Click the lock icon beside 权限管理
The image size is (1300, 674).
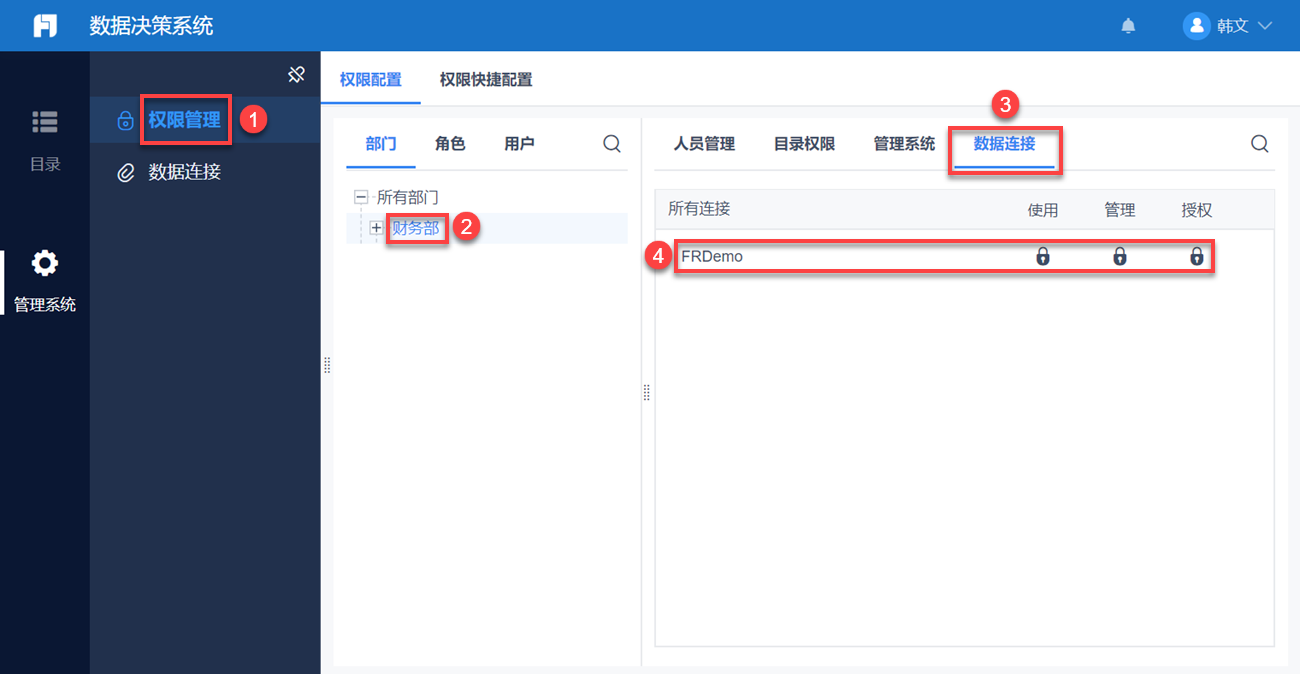[125, 121]
